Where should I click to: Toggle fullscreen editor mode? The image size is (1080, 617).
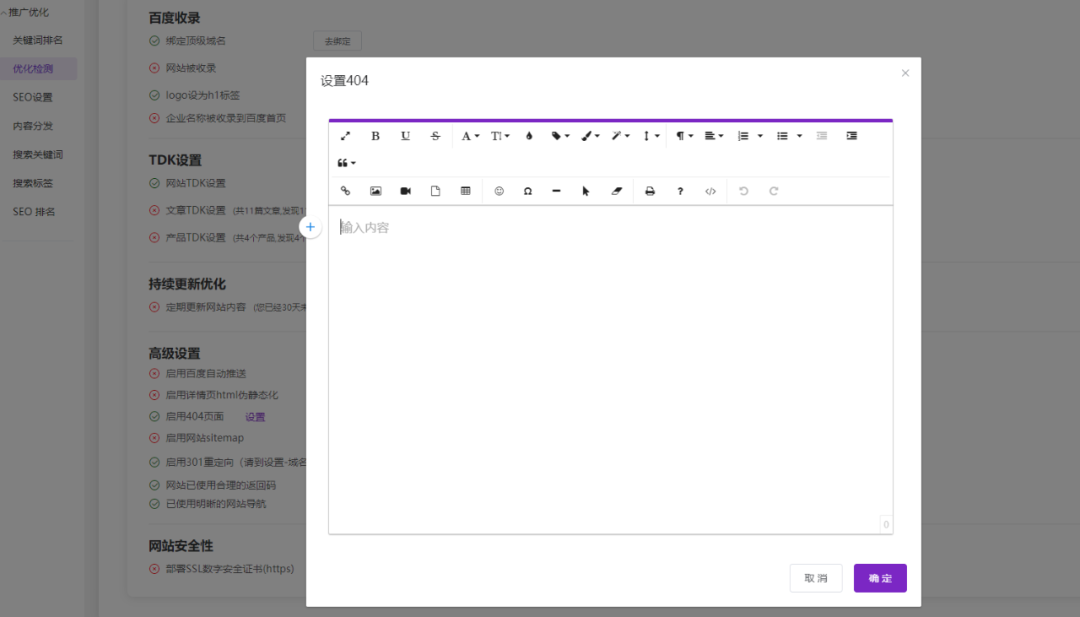[345, 136]
